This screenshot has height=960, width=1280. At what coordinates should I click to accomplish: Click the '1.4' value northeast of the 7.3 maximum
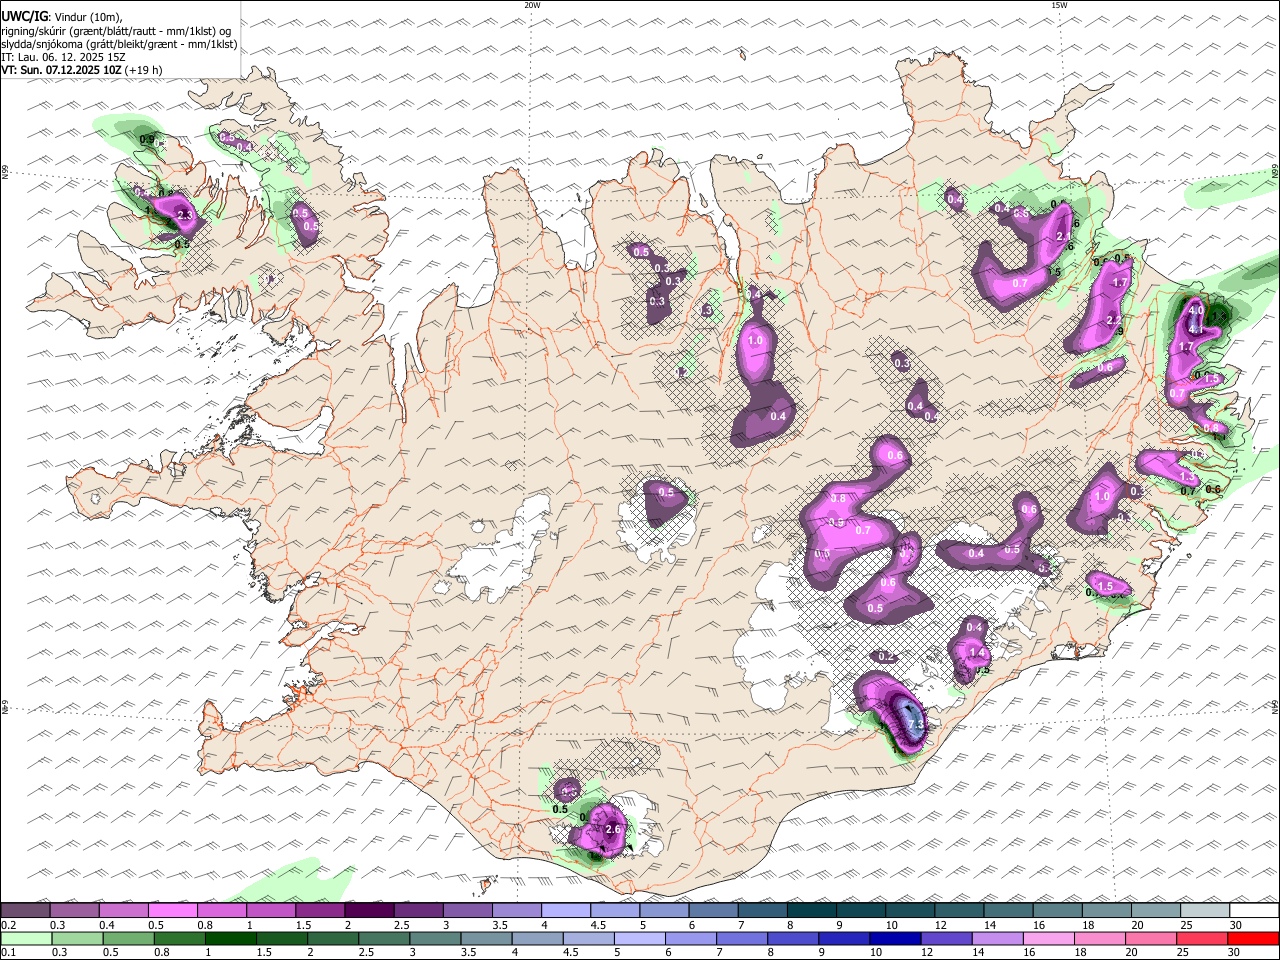click(978, 653)
